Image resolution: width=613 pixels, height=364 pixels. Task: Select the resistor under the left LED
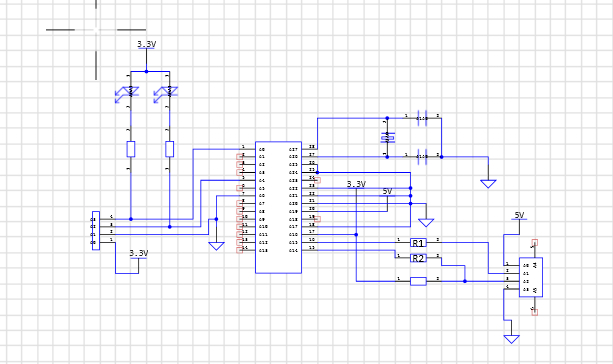click(x=131, y=149)
